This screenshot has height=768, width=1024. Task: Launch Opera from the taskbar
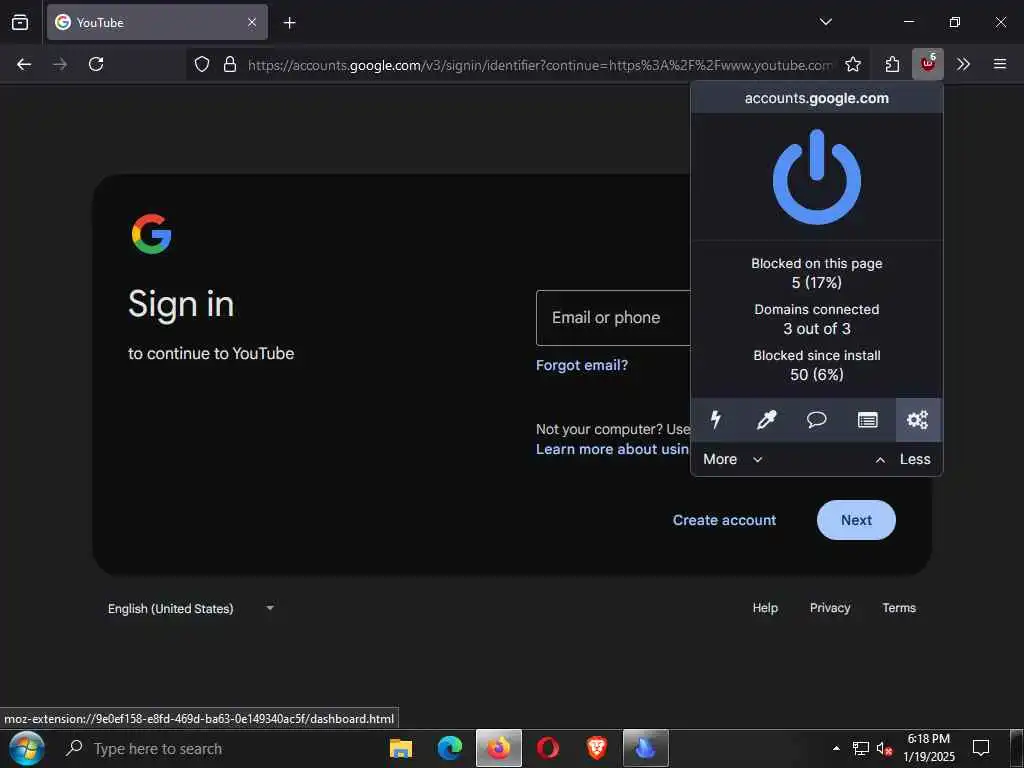coord(547,748)
